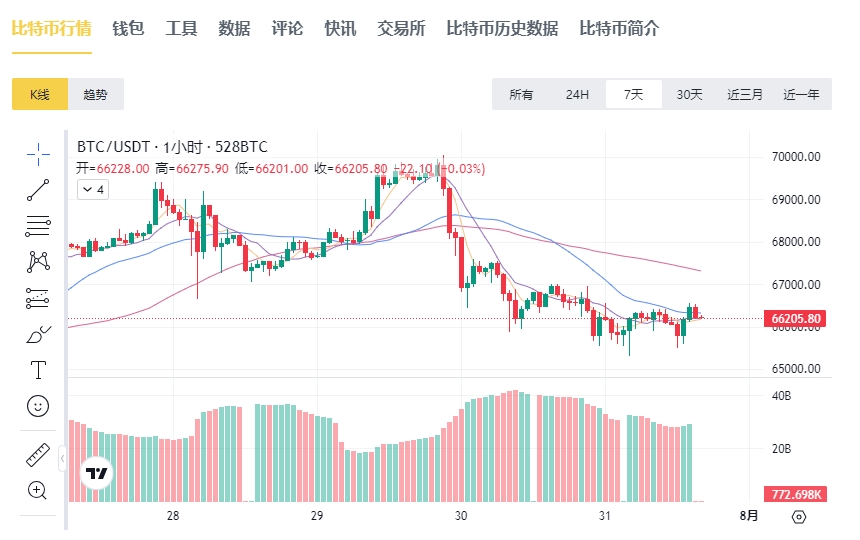The image size is (860, 540).
Task: Open the 钱包 tab
Action: pos(128,29)
